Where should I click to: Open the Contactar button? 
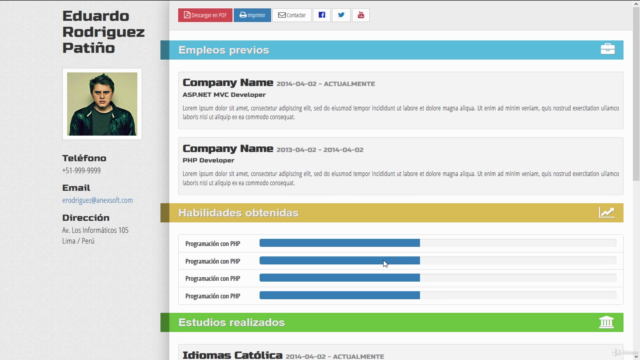point(292,15)
